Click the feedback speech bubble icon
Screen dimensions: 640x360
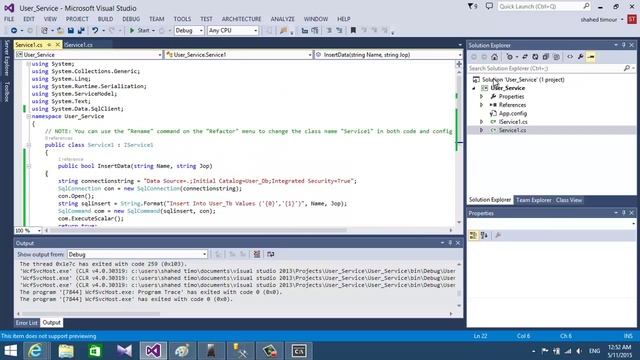click(x=489, y=7)
